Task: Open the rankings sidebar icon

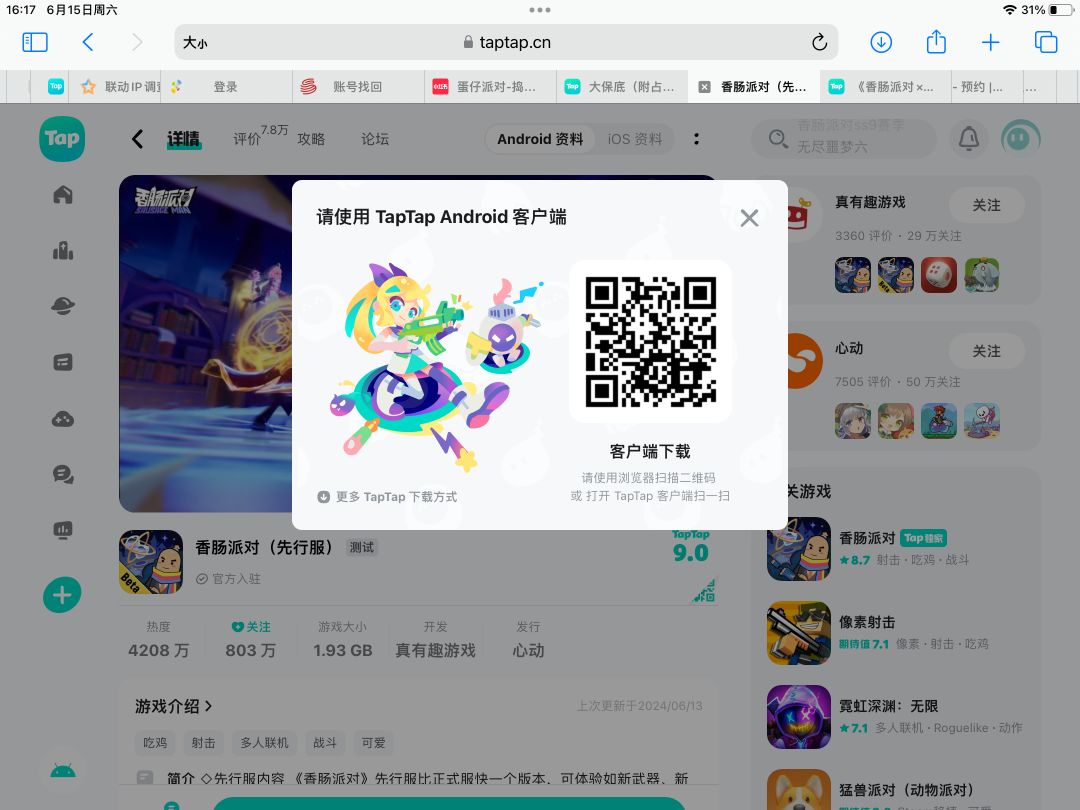Action: [x=63, y=251]
